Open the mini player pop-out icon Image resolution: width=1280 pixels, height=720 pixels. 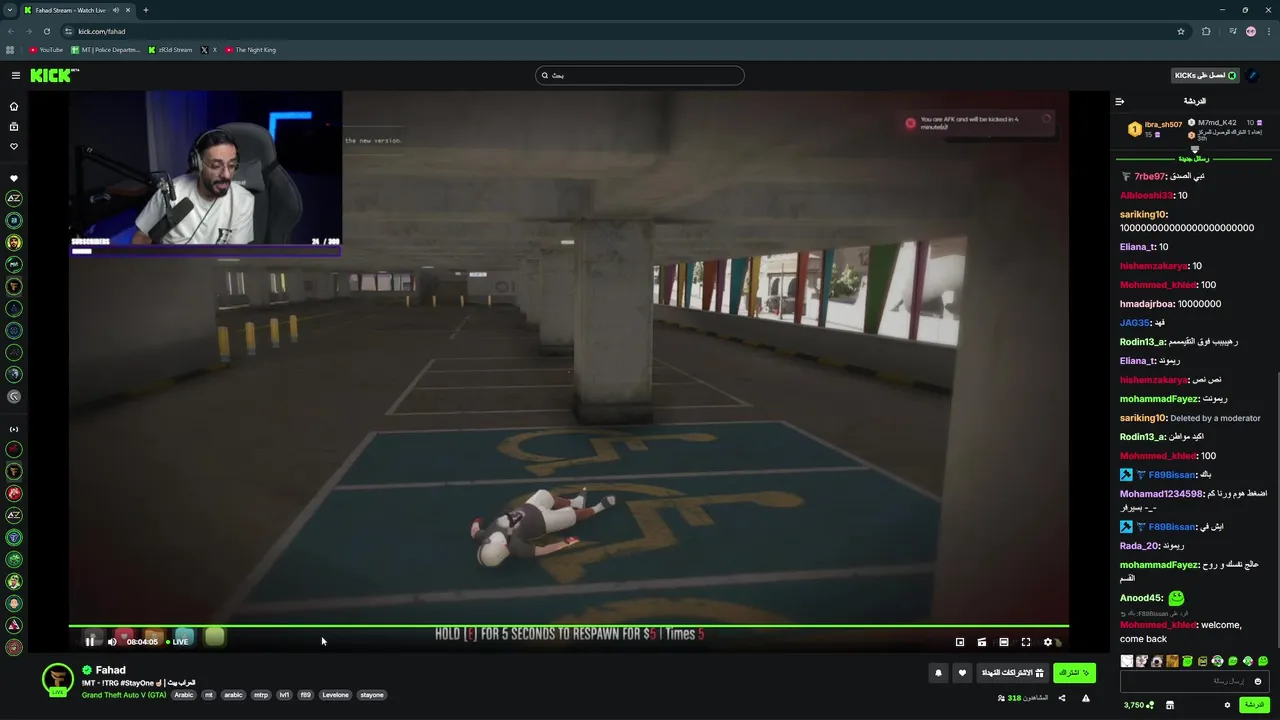click(960, 642)
